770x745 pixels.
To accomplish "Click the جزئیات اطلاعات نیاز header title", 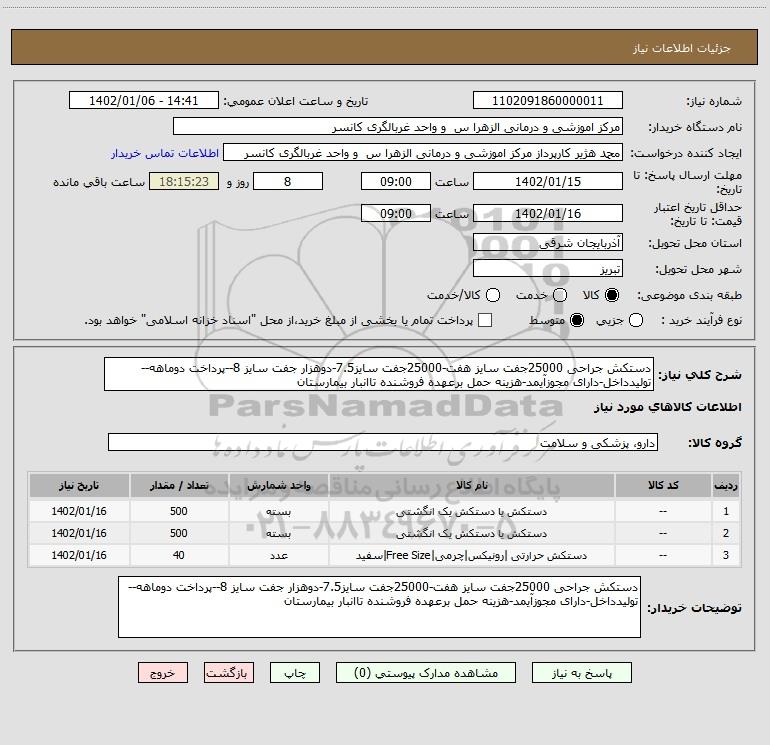I will [x=682, y=48].
